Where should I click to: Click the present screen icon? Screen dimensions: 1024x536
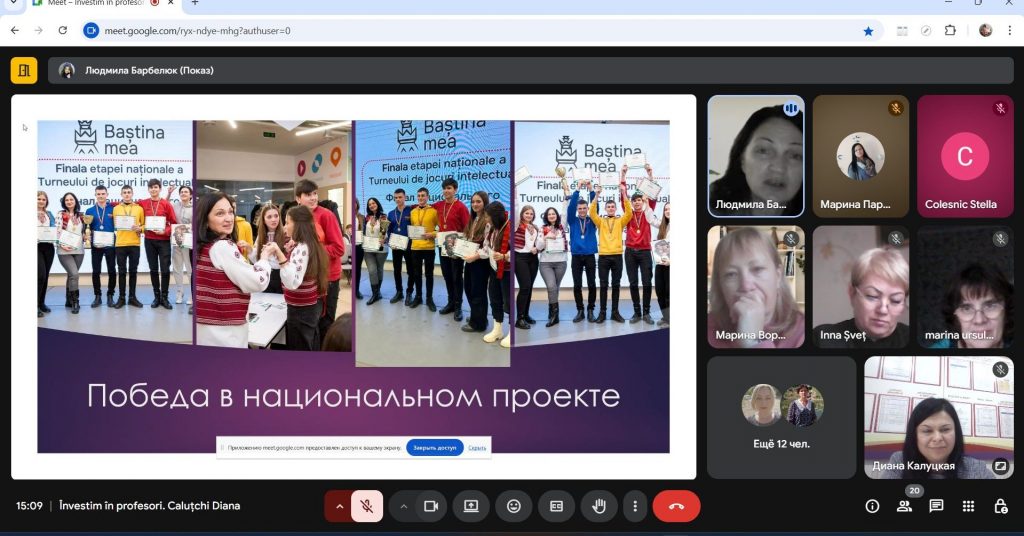tap(471, 506)
